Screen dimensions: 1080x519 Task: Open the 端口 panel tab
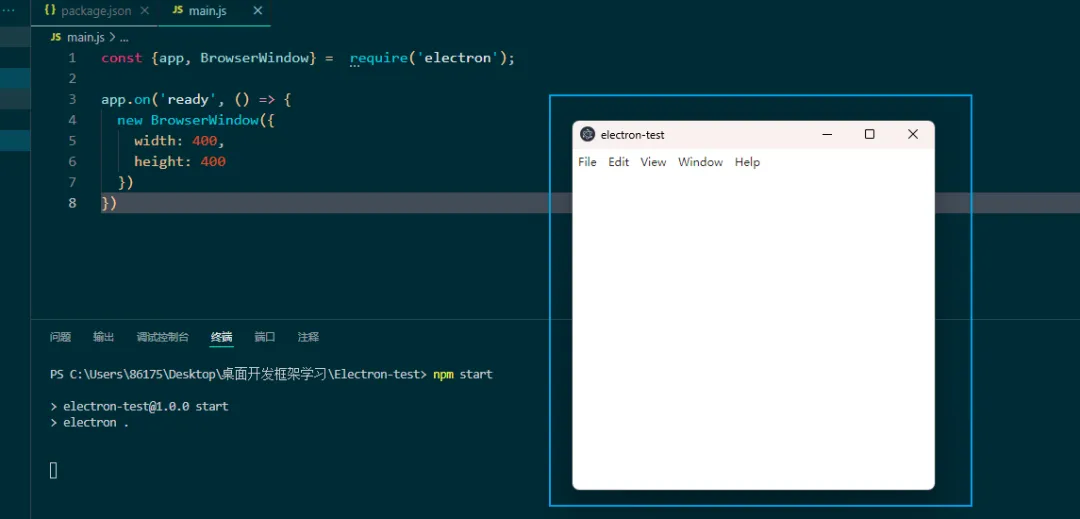265,337
